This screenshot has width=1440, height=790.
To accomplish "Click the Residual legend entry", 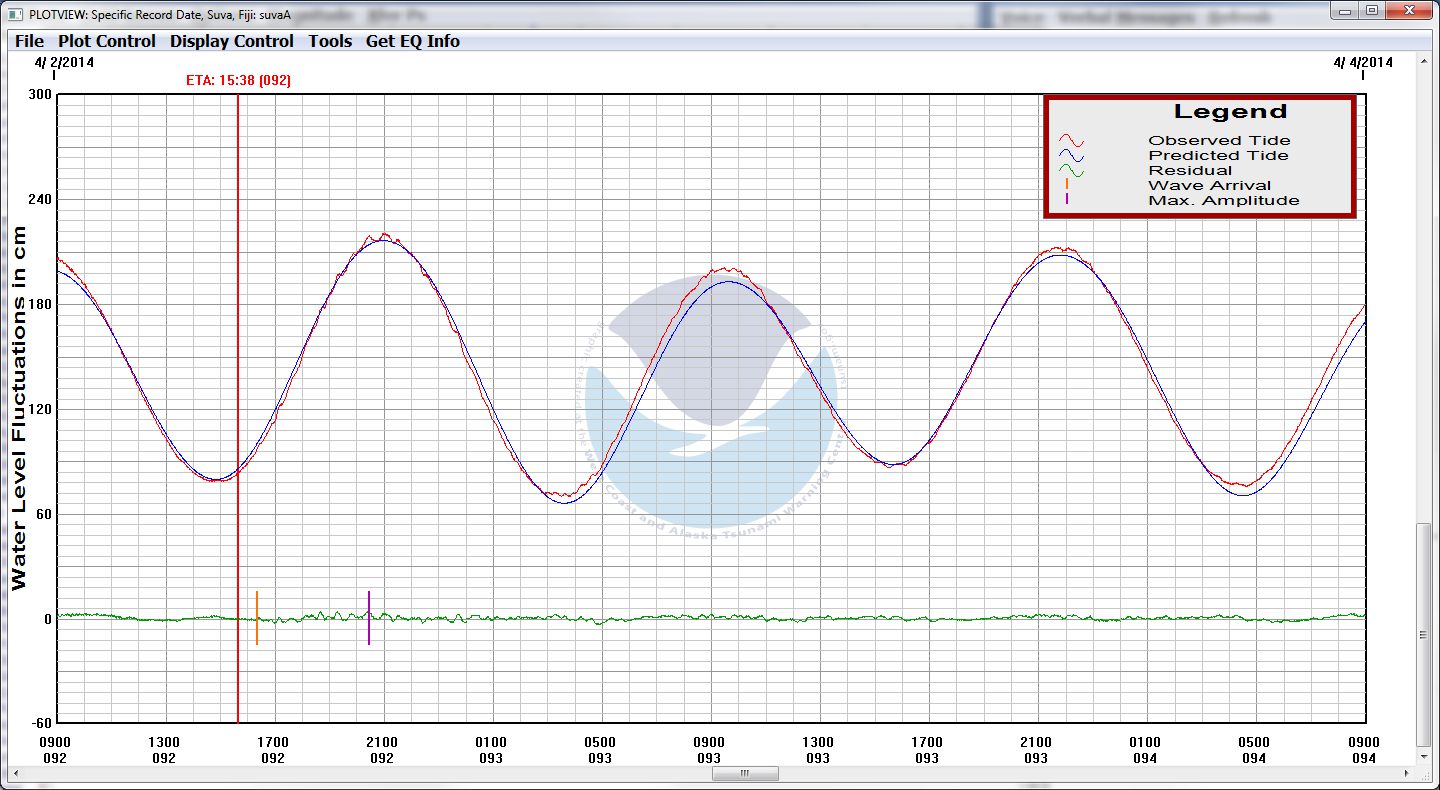I will click(1190, 171).
